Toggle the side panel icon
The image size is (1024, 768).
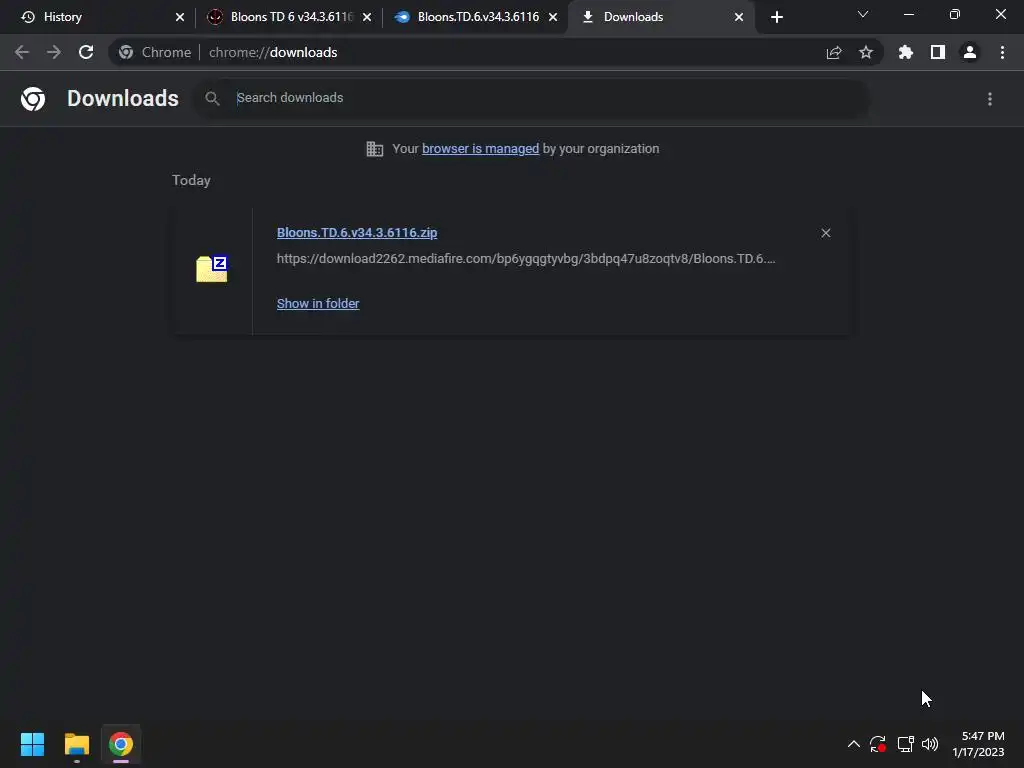coord(938,52)
